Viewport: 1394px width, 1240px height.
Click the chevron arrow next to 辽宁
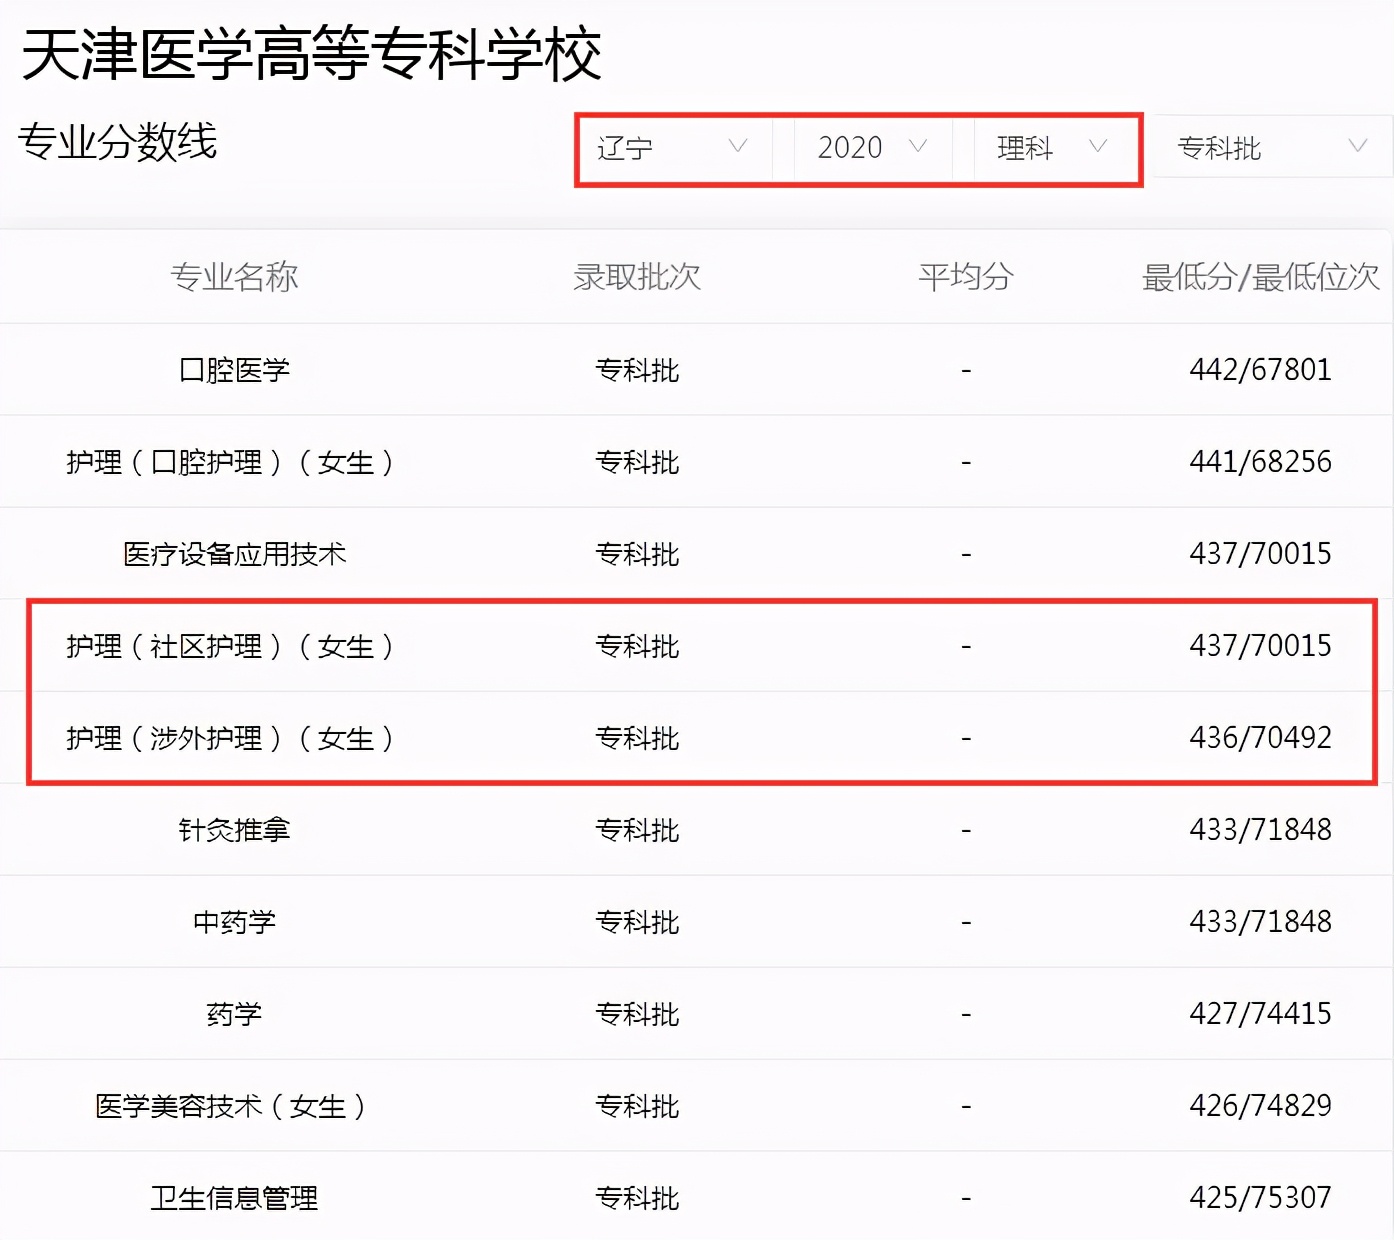coord(739,148)
